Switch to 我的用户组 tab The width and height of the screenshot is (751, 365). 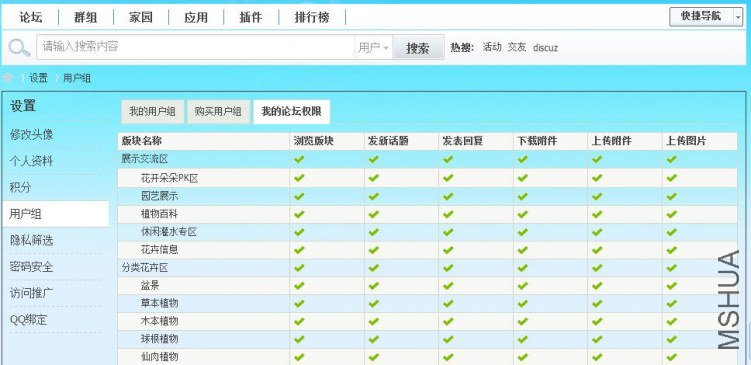152,112
